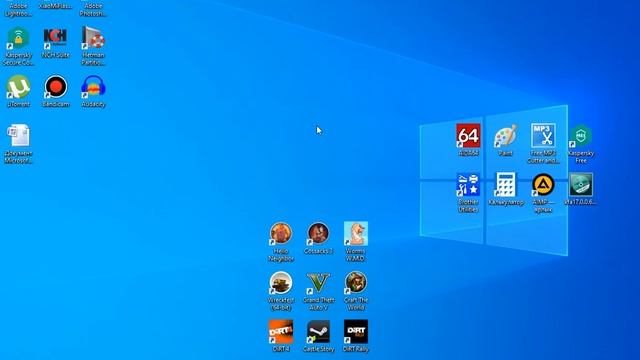Select the Kaspersky Free shield icon
640x360 pixels.
tap(581, 136)
